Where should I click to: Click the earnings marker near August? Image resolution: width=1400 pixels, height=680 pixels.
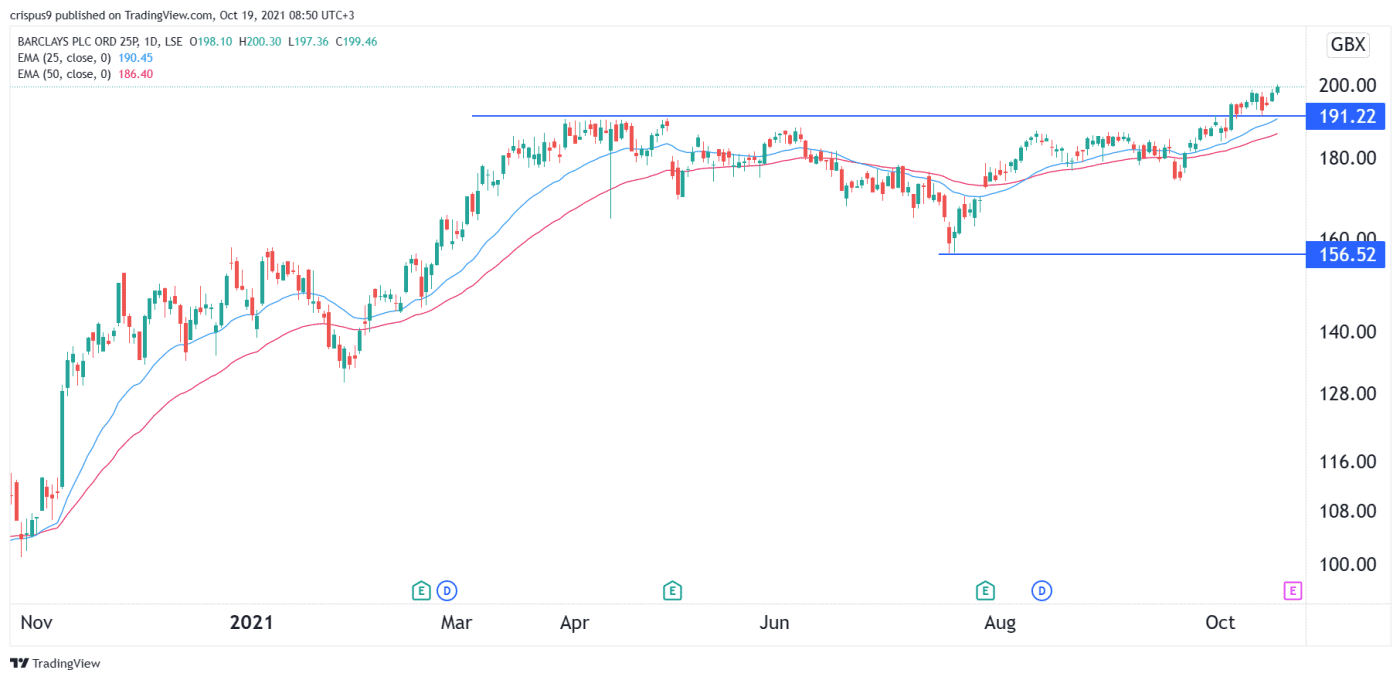pos(985,590)
